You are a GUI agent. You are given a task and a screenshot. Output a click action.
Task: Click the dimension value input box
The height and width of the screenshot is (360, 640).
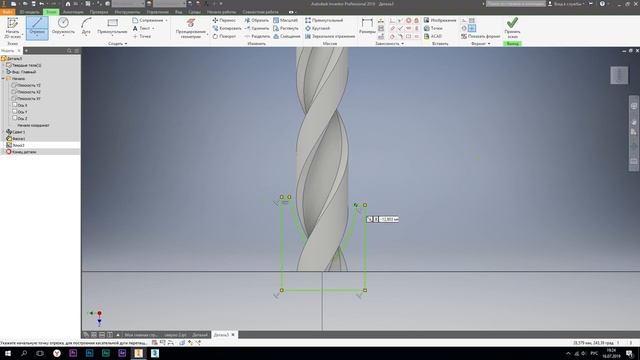click(x=389, y=219)
